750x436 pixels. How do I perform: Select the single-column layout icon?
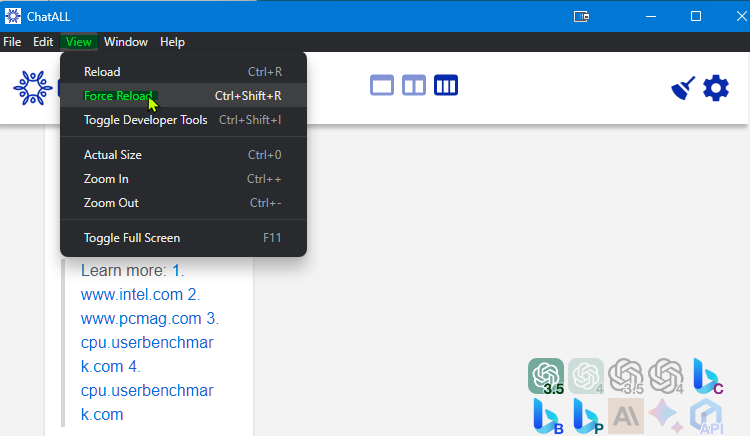coord(382,86)
